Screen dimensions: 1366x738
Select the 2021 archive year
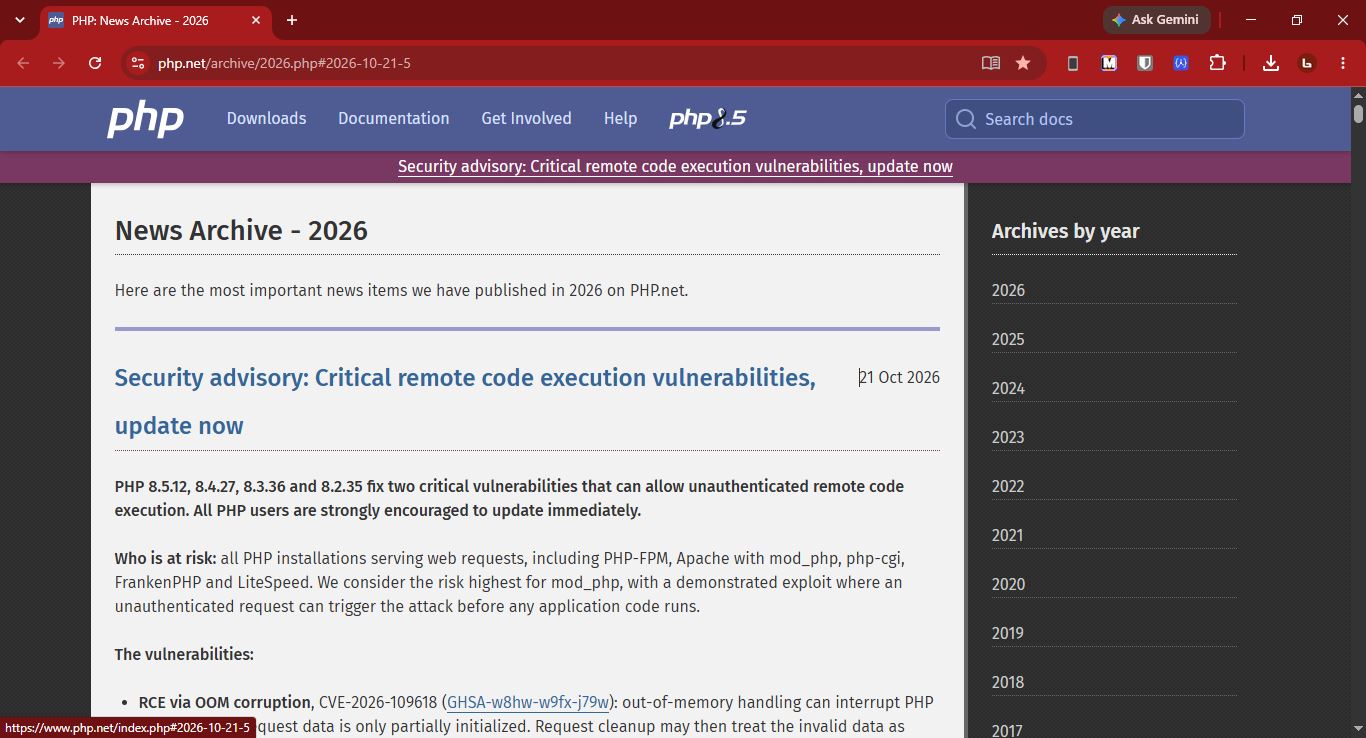1008,535
